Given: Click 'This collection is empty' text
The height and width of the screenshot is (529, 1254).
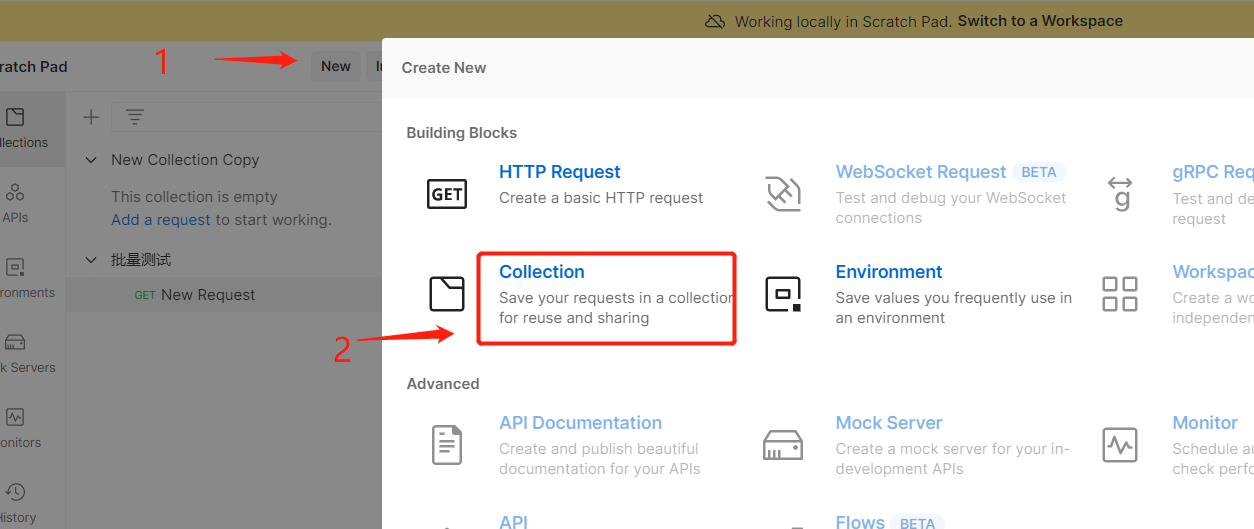Looking at the screenshot, I should (x=194, y=197).
